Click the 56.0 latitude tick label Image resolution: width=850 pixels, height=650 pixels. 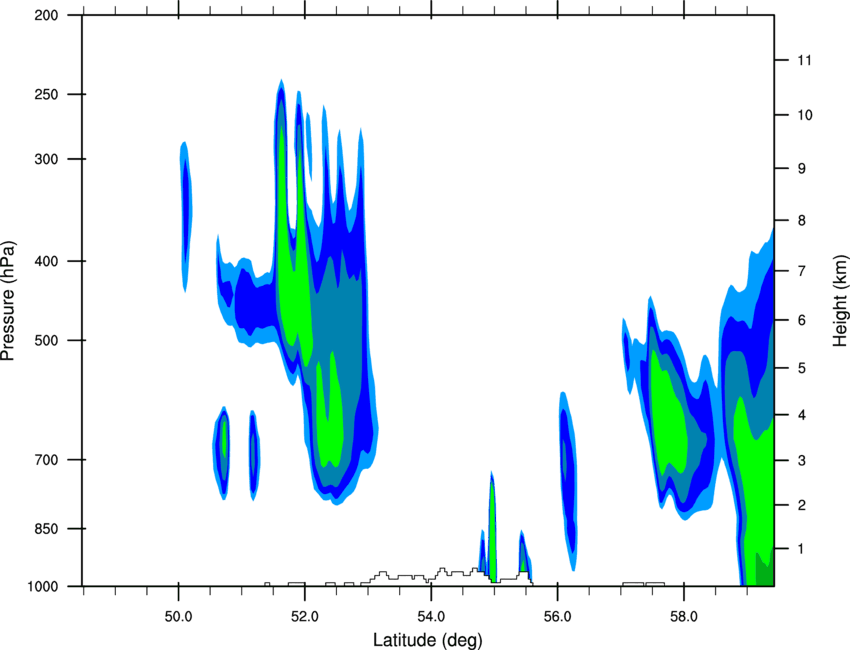[557, 617]
